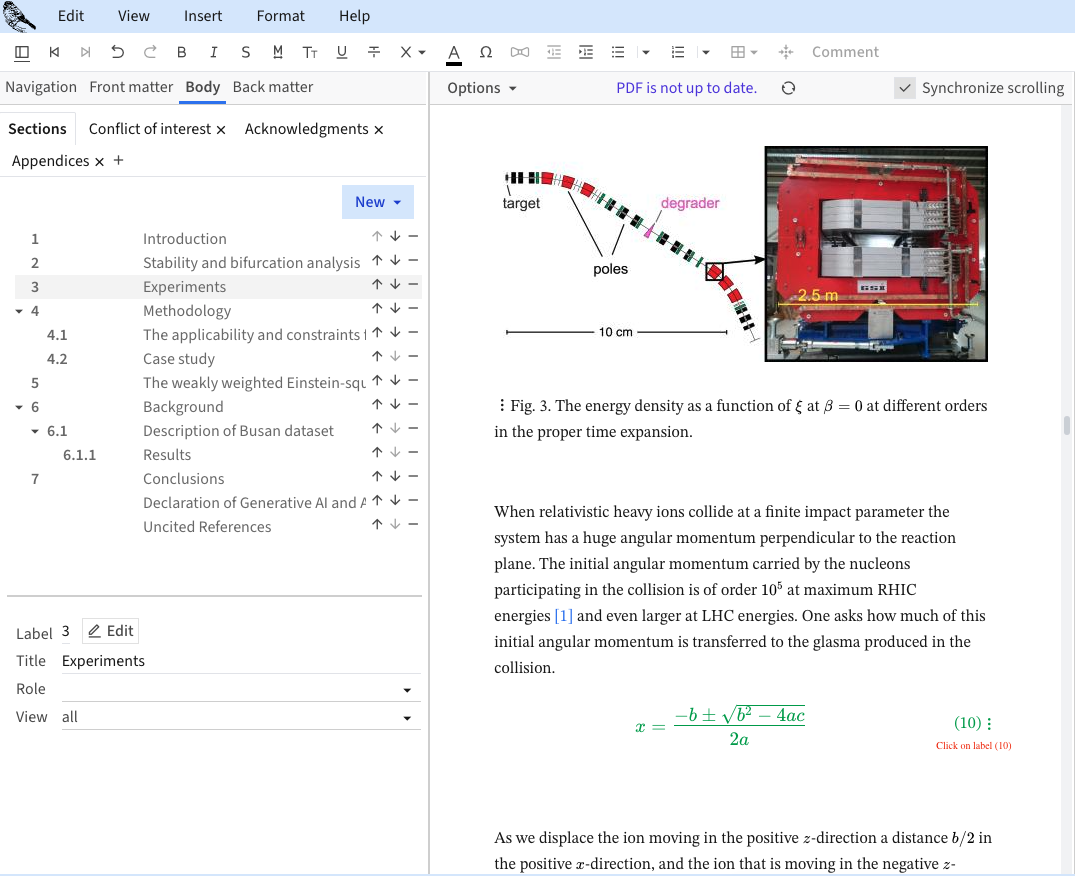
Task: Increase indent with toolbar icon
Action: click(x=586, y=52)
